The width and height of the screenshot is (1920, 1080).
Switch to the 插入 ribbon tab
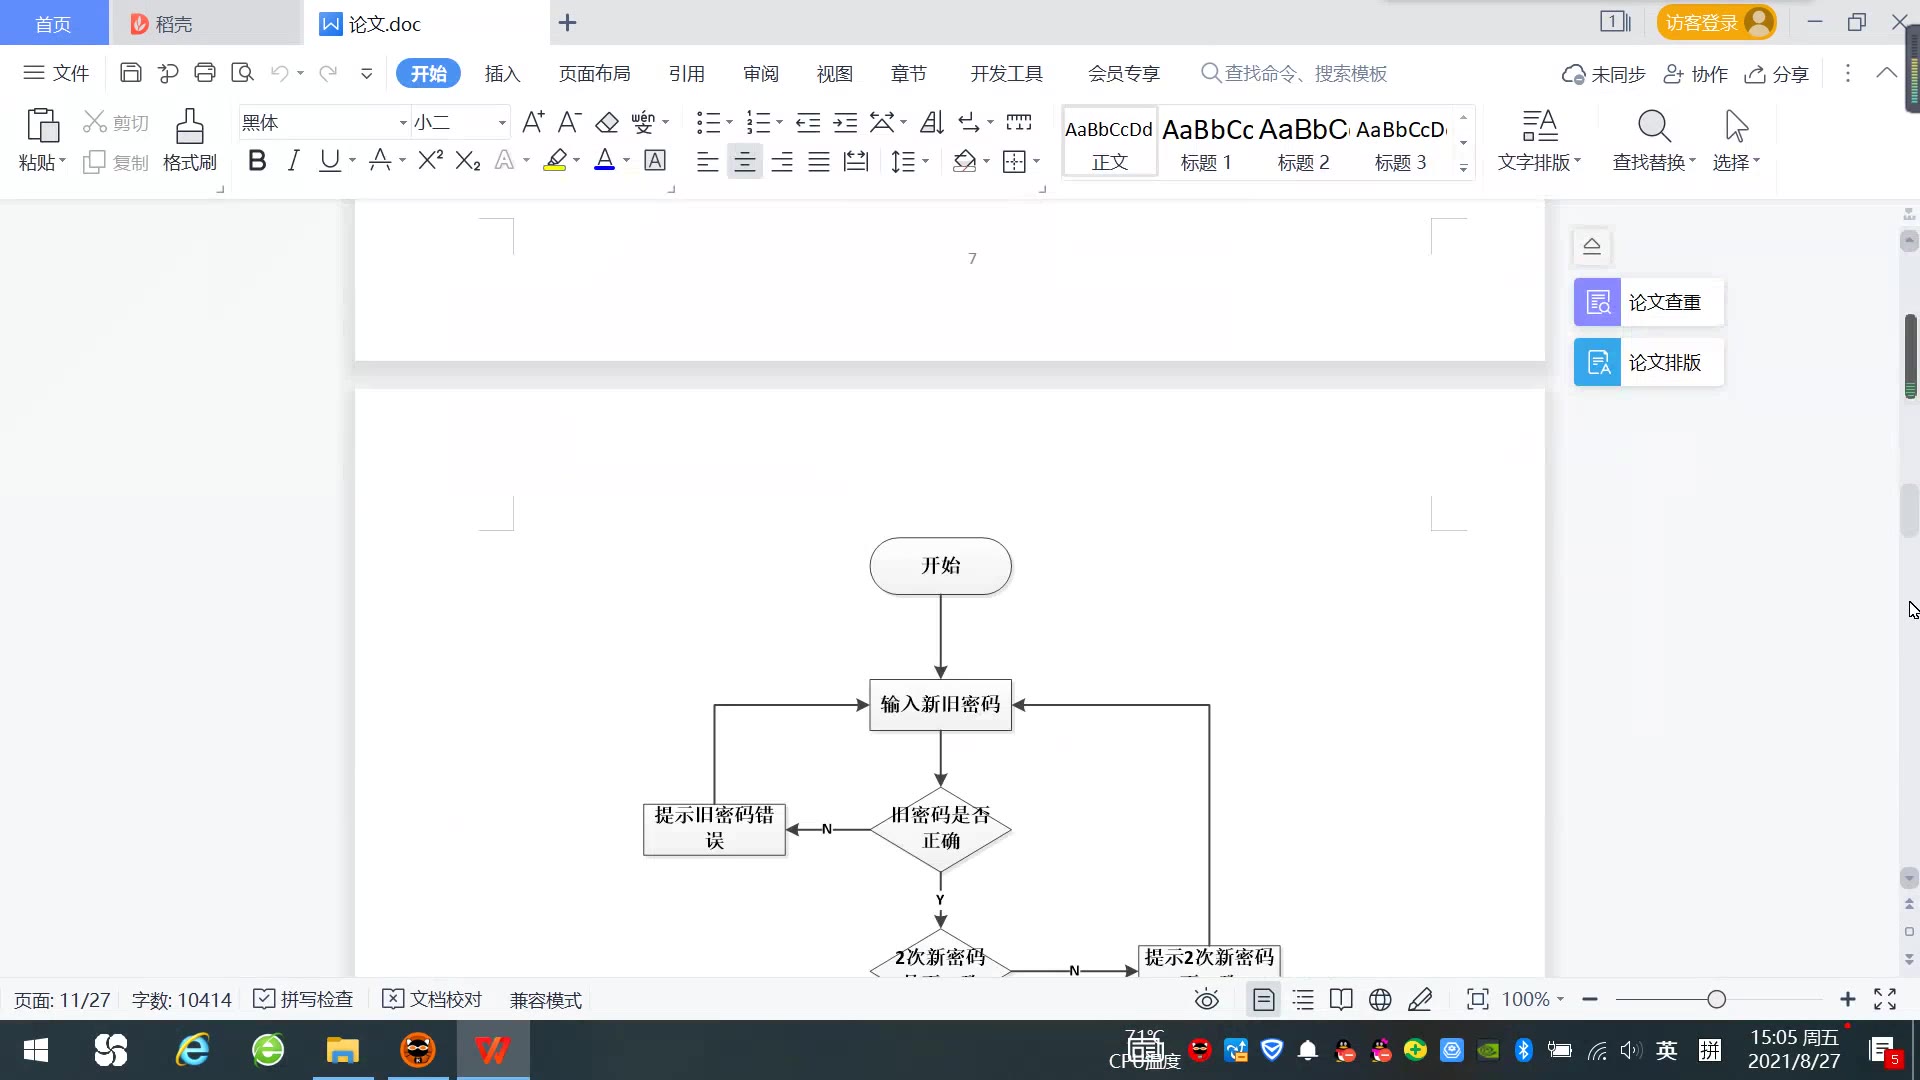coord(502,73)
